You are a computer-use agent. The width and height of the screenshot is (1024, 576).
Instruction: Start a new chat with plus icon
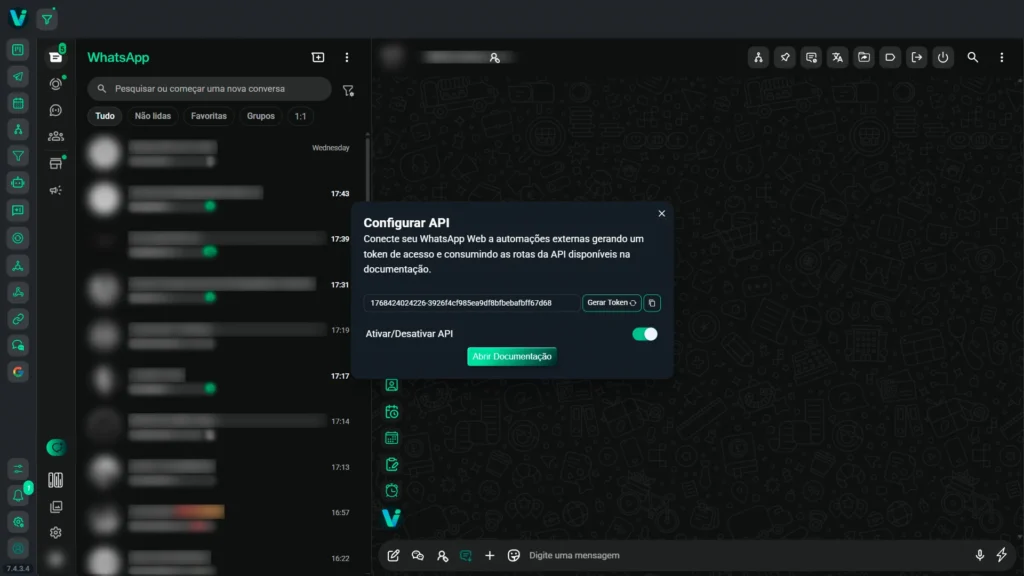point(318,58)
